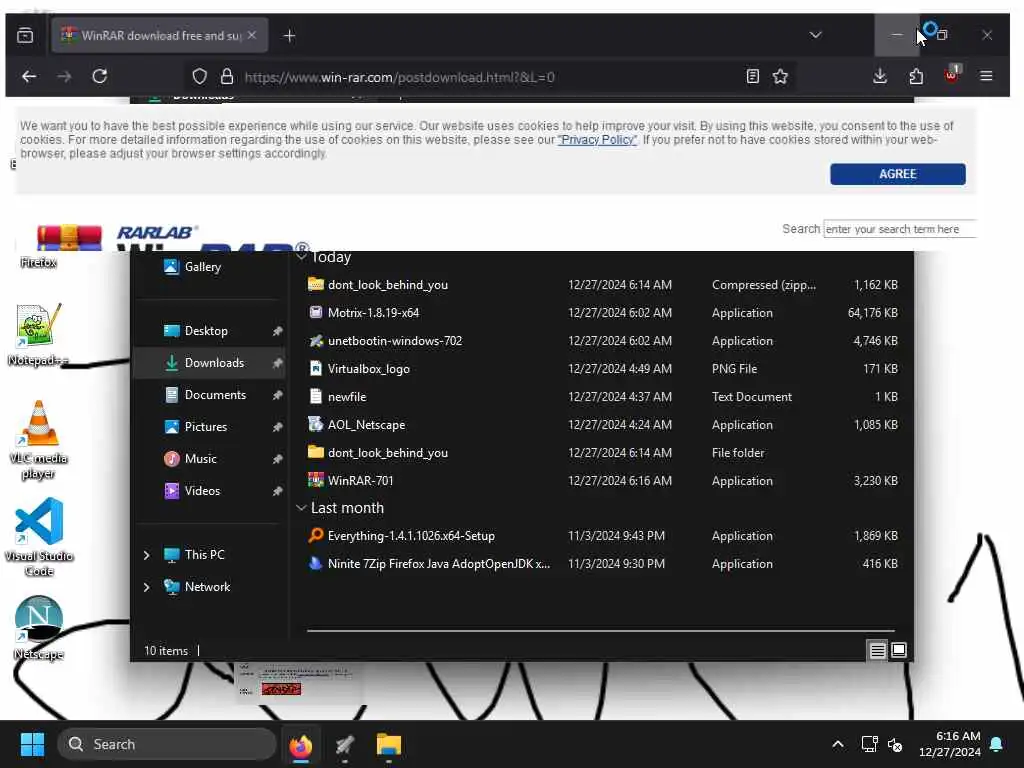Unpin Documents using its pin icon
Image resolution: width=1024 pixels, height=768 pixels.
point(277,395)
